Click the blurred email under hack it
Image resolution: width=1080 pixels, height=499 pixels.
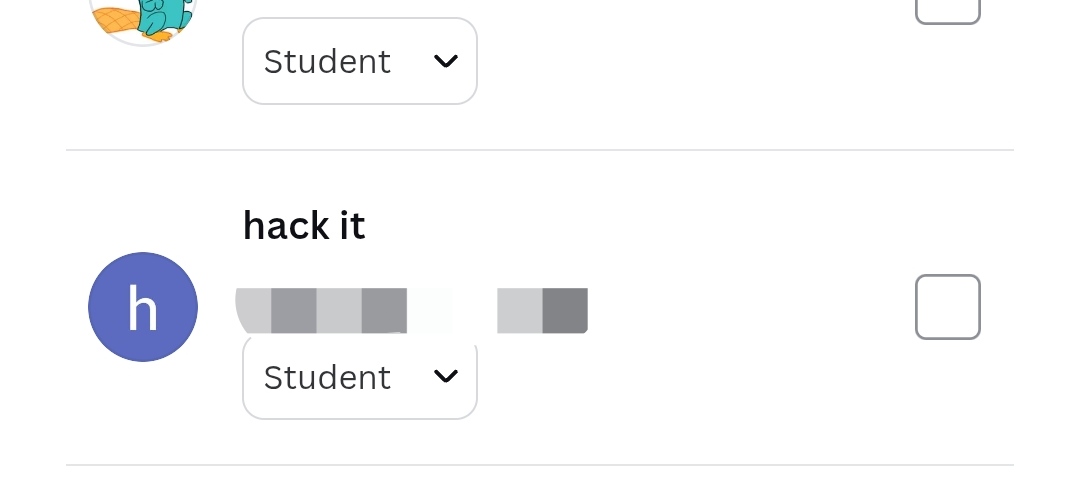pos(411,311)
